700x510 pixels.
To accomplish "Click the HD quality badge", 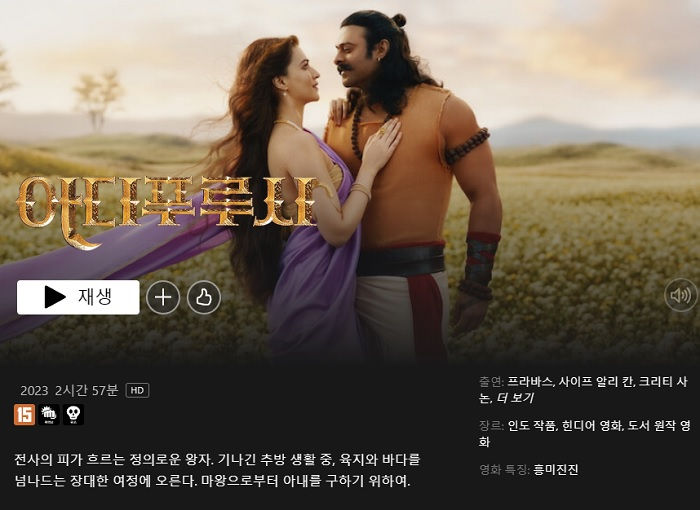I will click(138, 390).
